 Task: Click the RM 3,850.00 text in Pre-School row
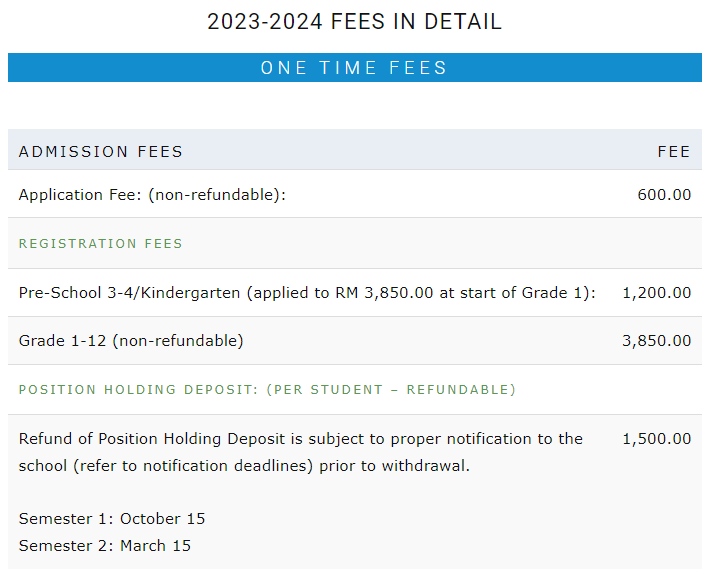tap(384, 293)
